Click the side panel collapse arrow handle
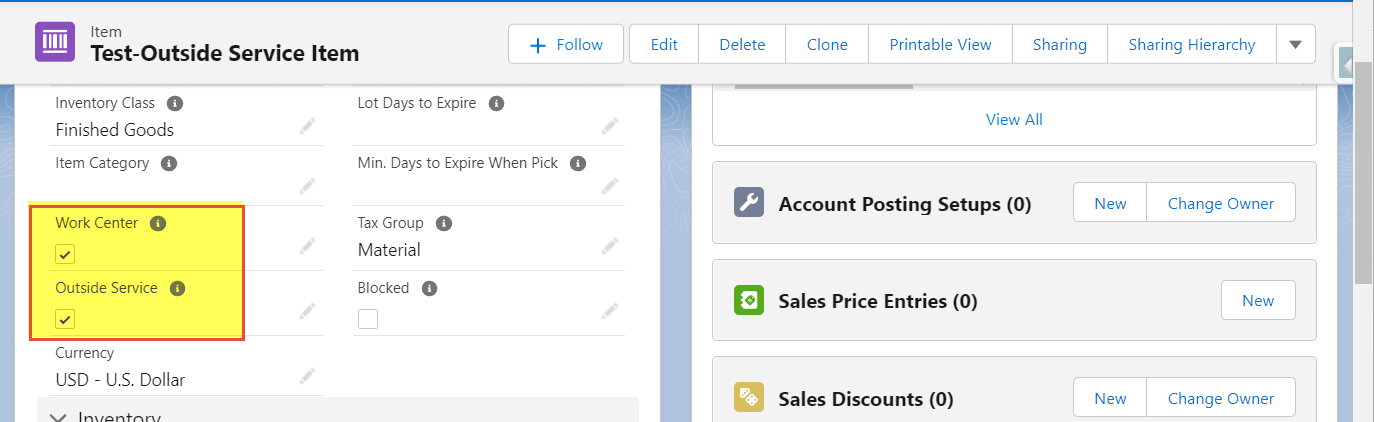Image resolution: width=1374 pixels, height=422 pixels. 1347,67
